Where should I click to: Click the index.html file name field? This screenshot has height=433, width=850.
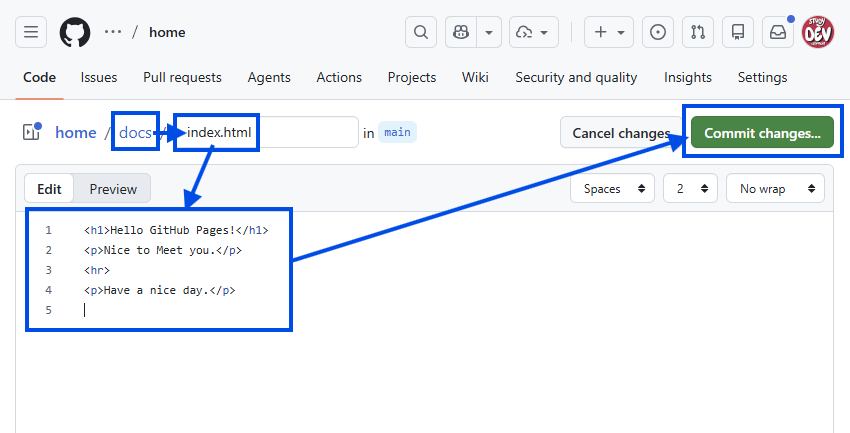[x=267, y=132]
